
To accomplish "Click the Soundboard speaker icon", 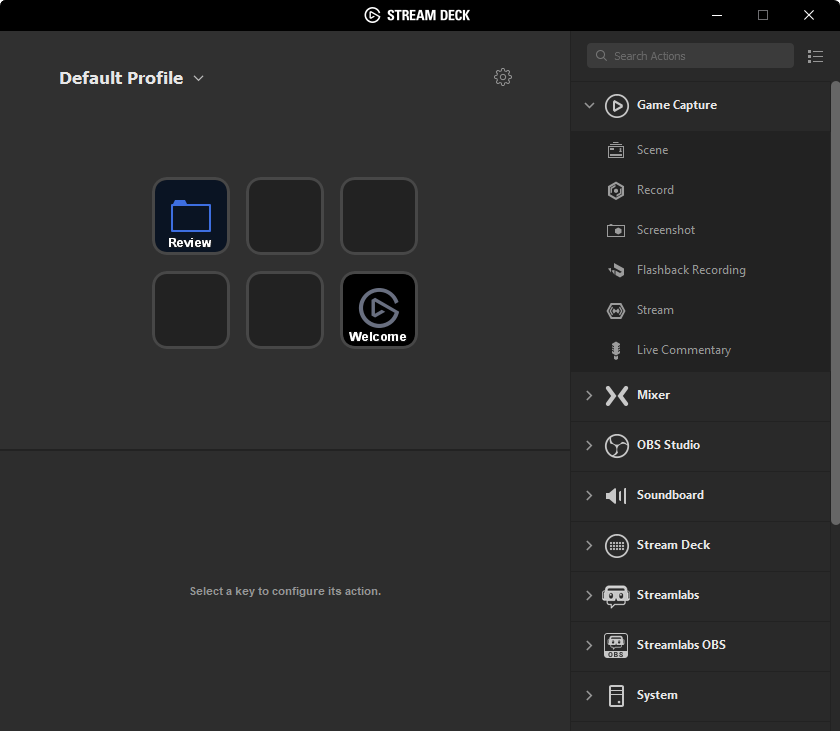I will [x=616, y=495].
